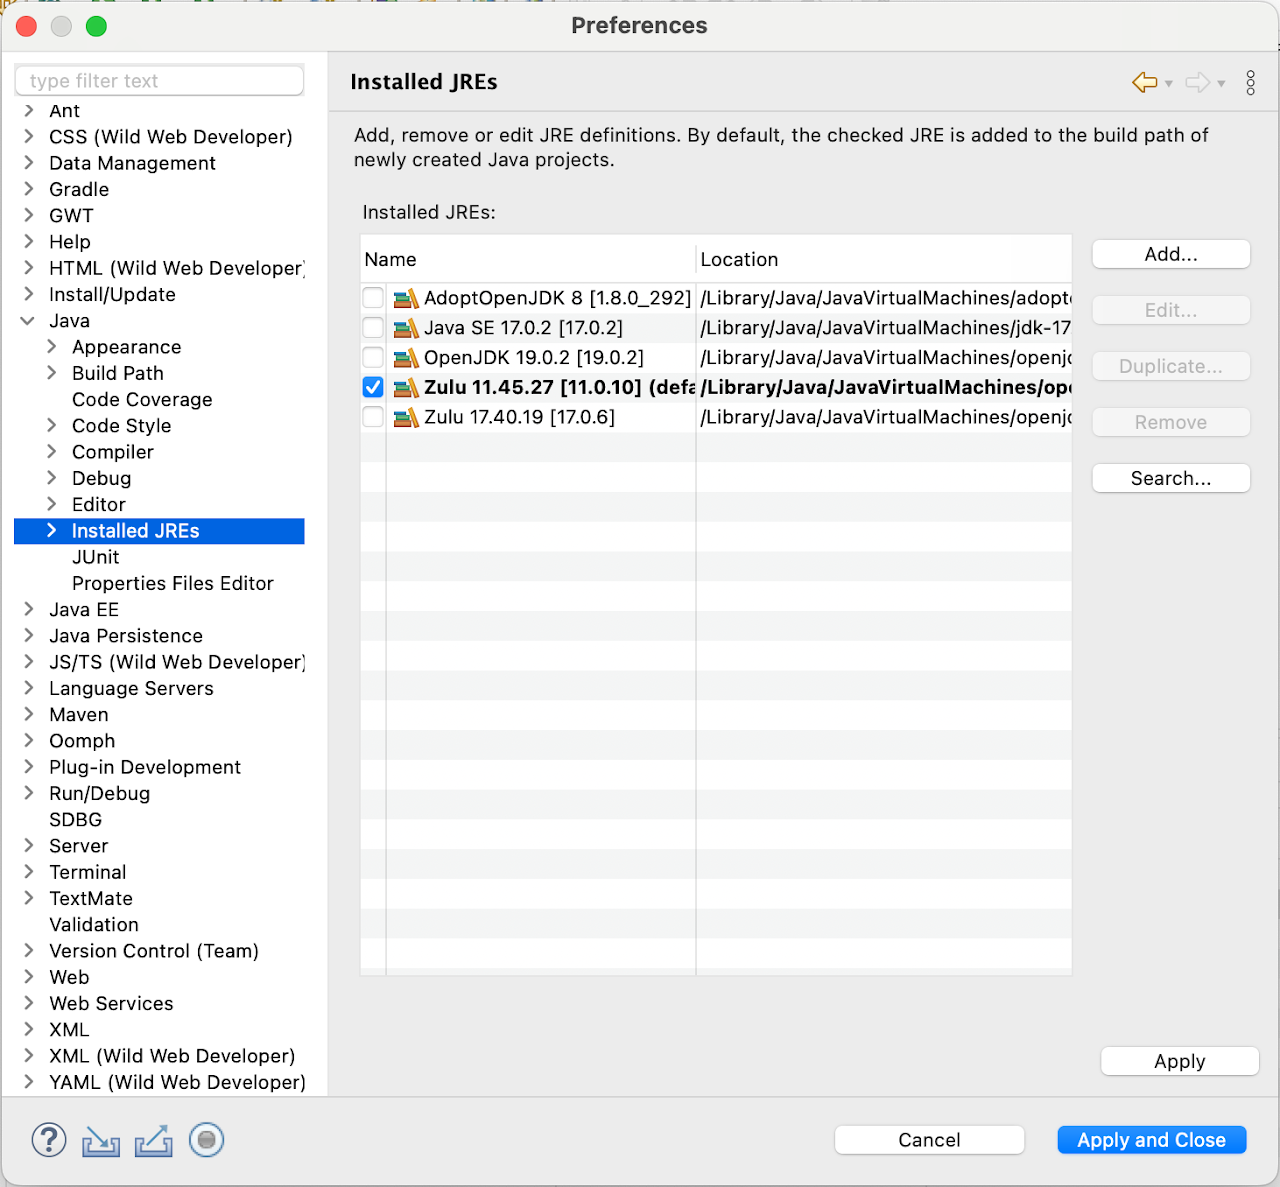Select the Java SE 17.0.2 location cell
The width and height of the screenshot is (1280, 1187).
click(885, 328)
